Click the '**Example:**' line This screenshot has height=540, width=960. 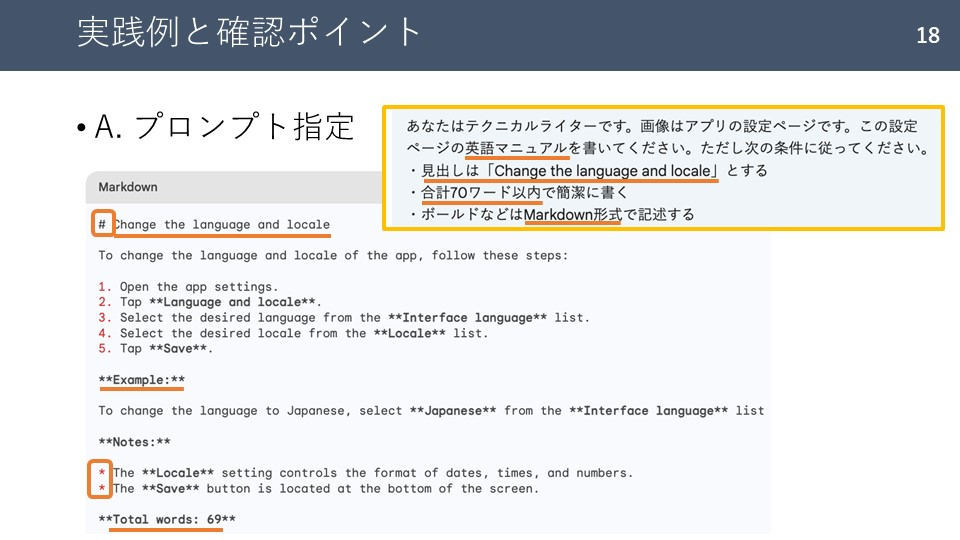pyautogui.click(x=141, y=380)
